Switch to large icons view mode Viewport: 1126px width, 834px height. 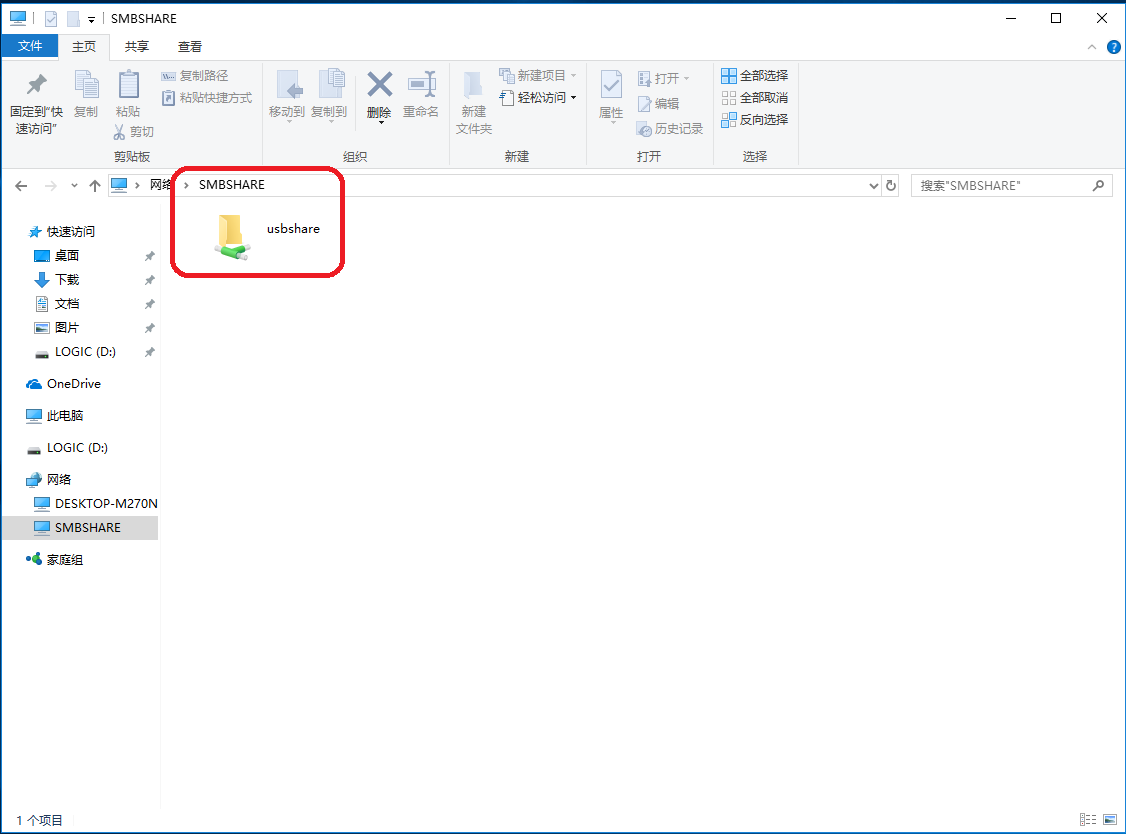click(x=1110, y=820)
